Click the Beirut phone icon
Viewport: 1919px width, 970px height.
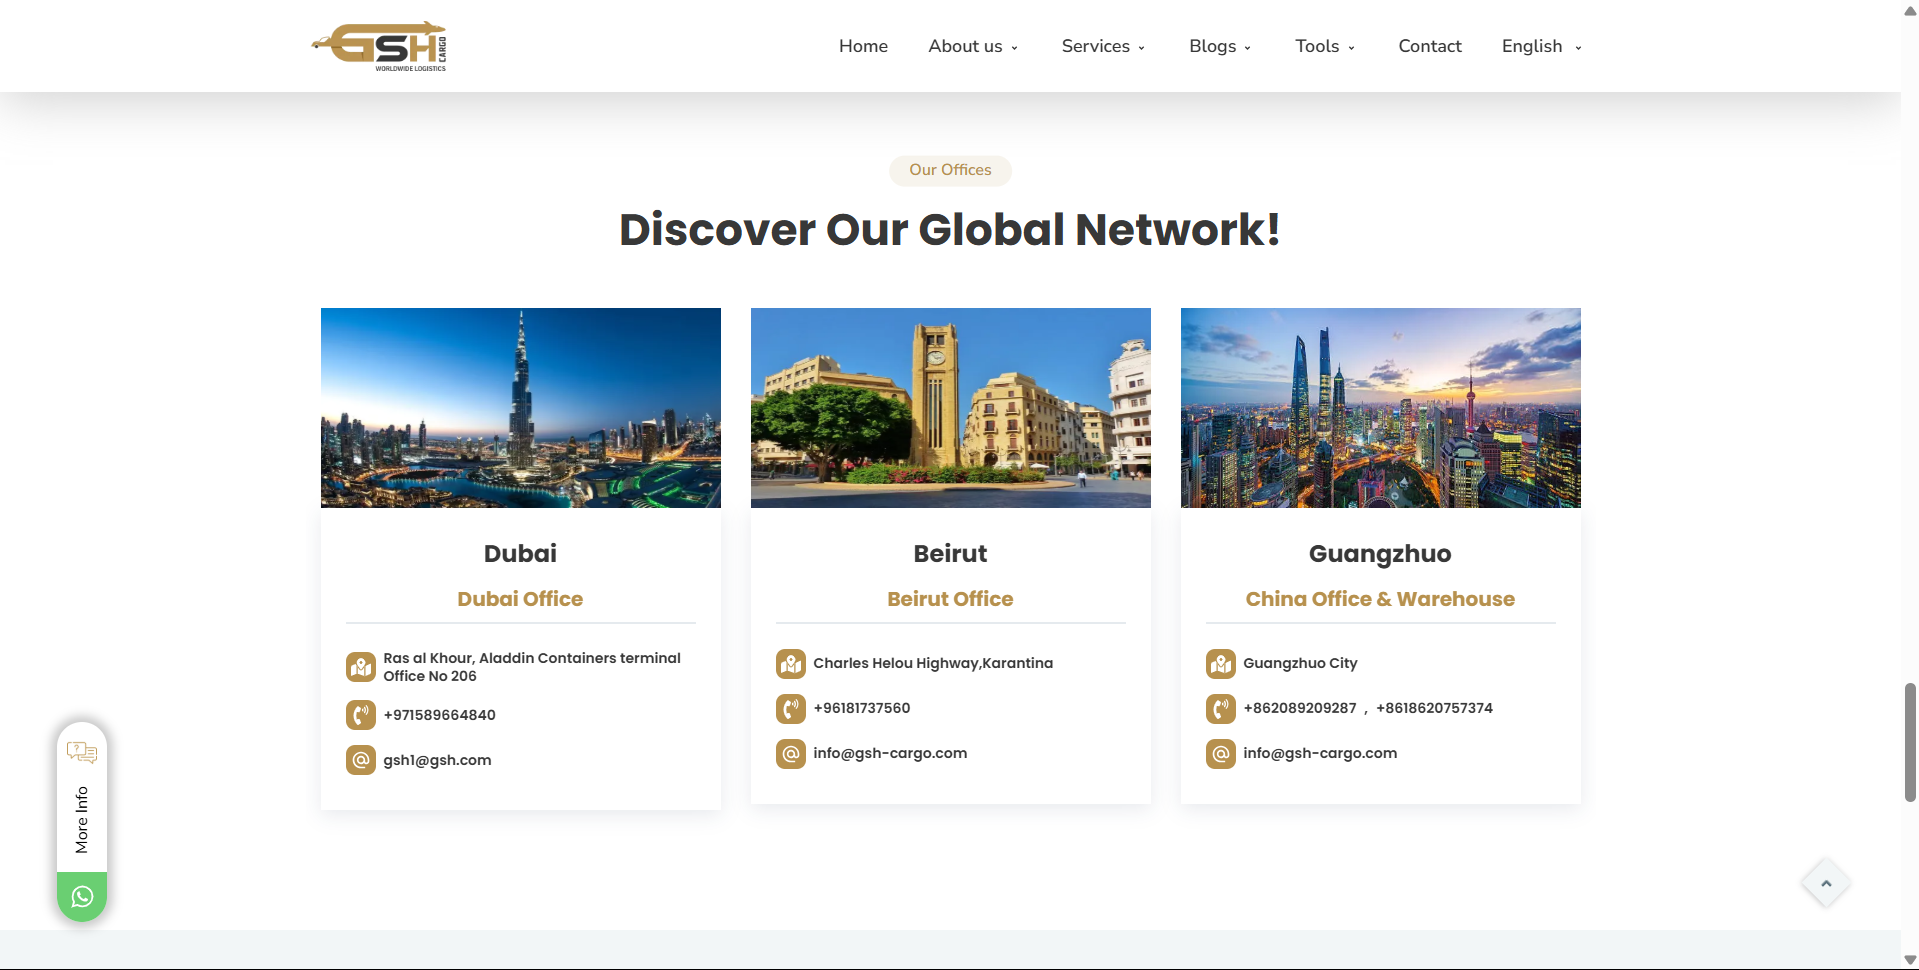791,709
